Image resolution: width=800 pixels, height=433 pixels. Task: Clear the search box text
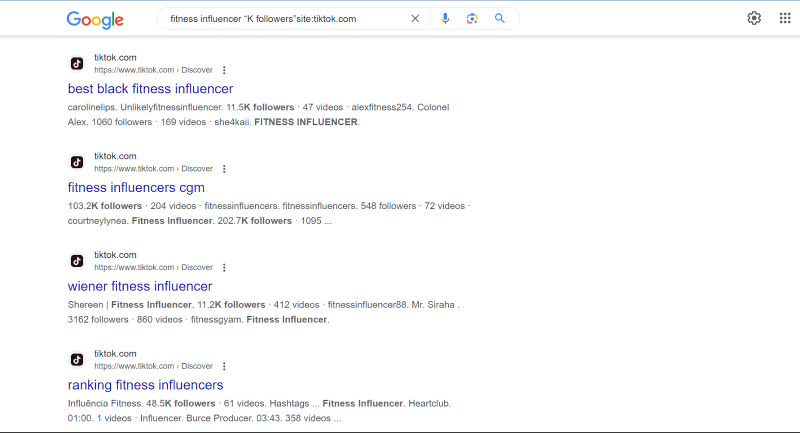(x=415, y=18)
